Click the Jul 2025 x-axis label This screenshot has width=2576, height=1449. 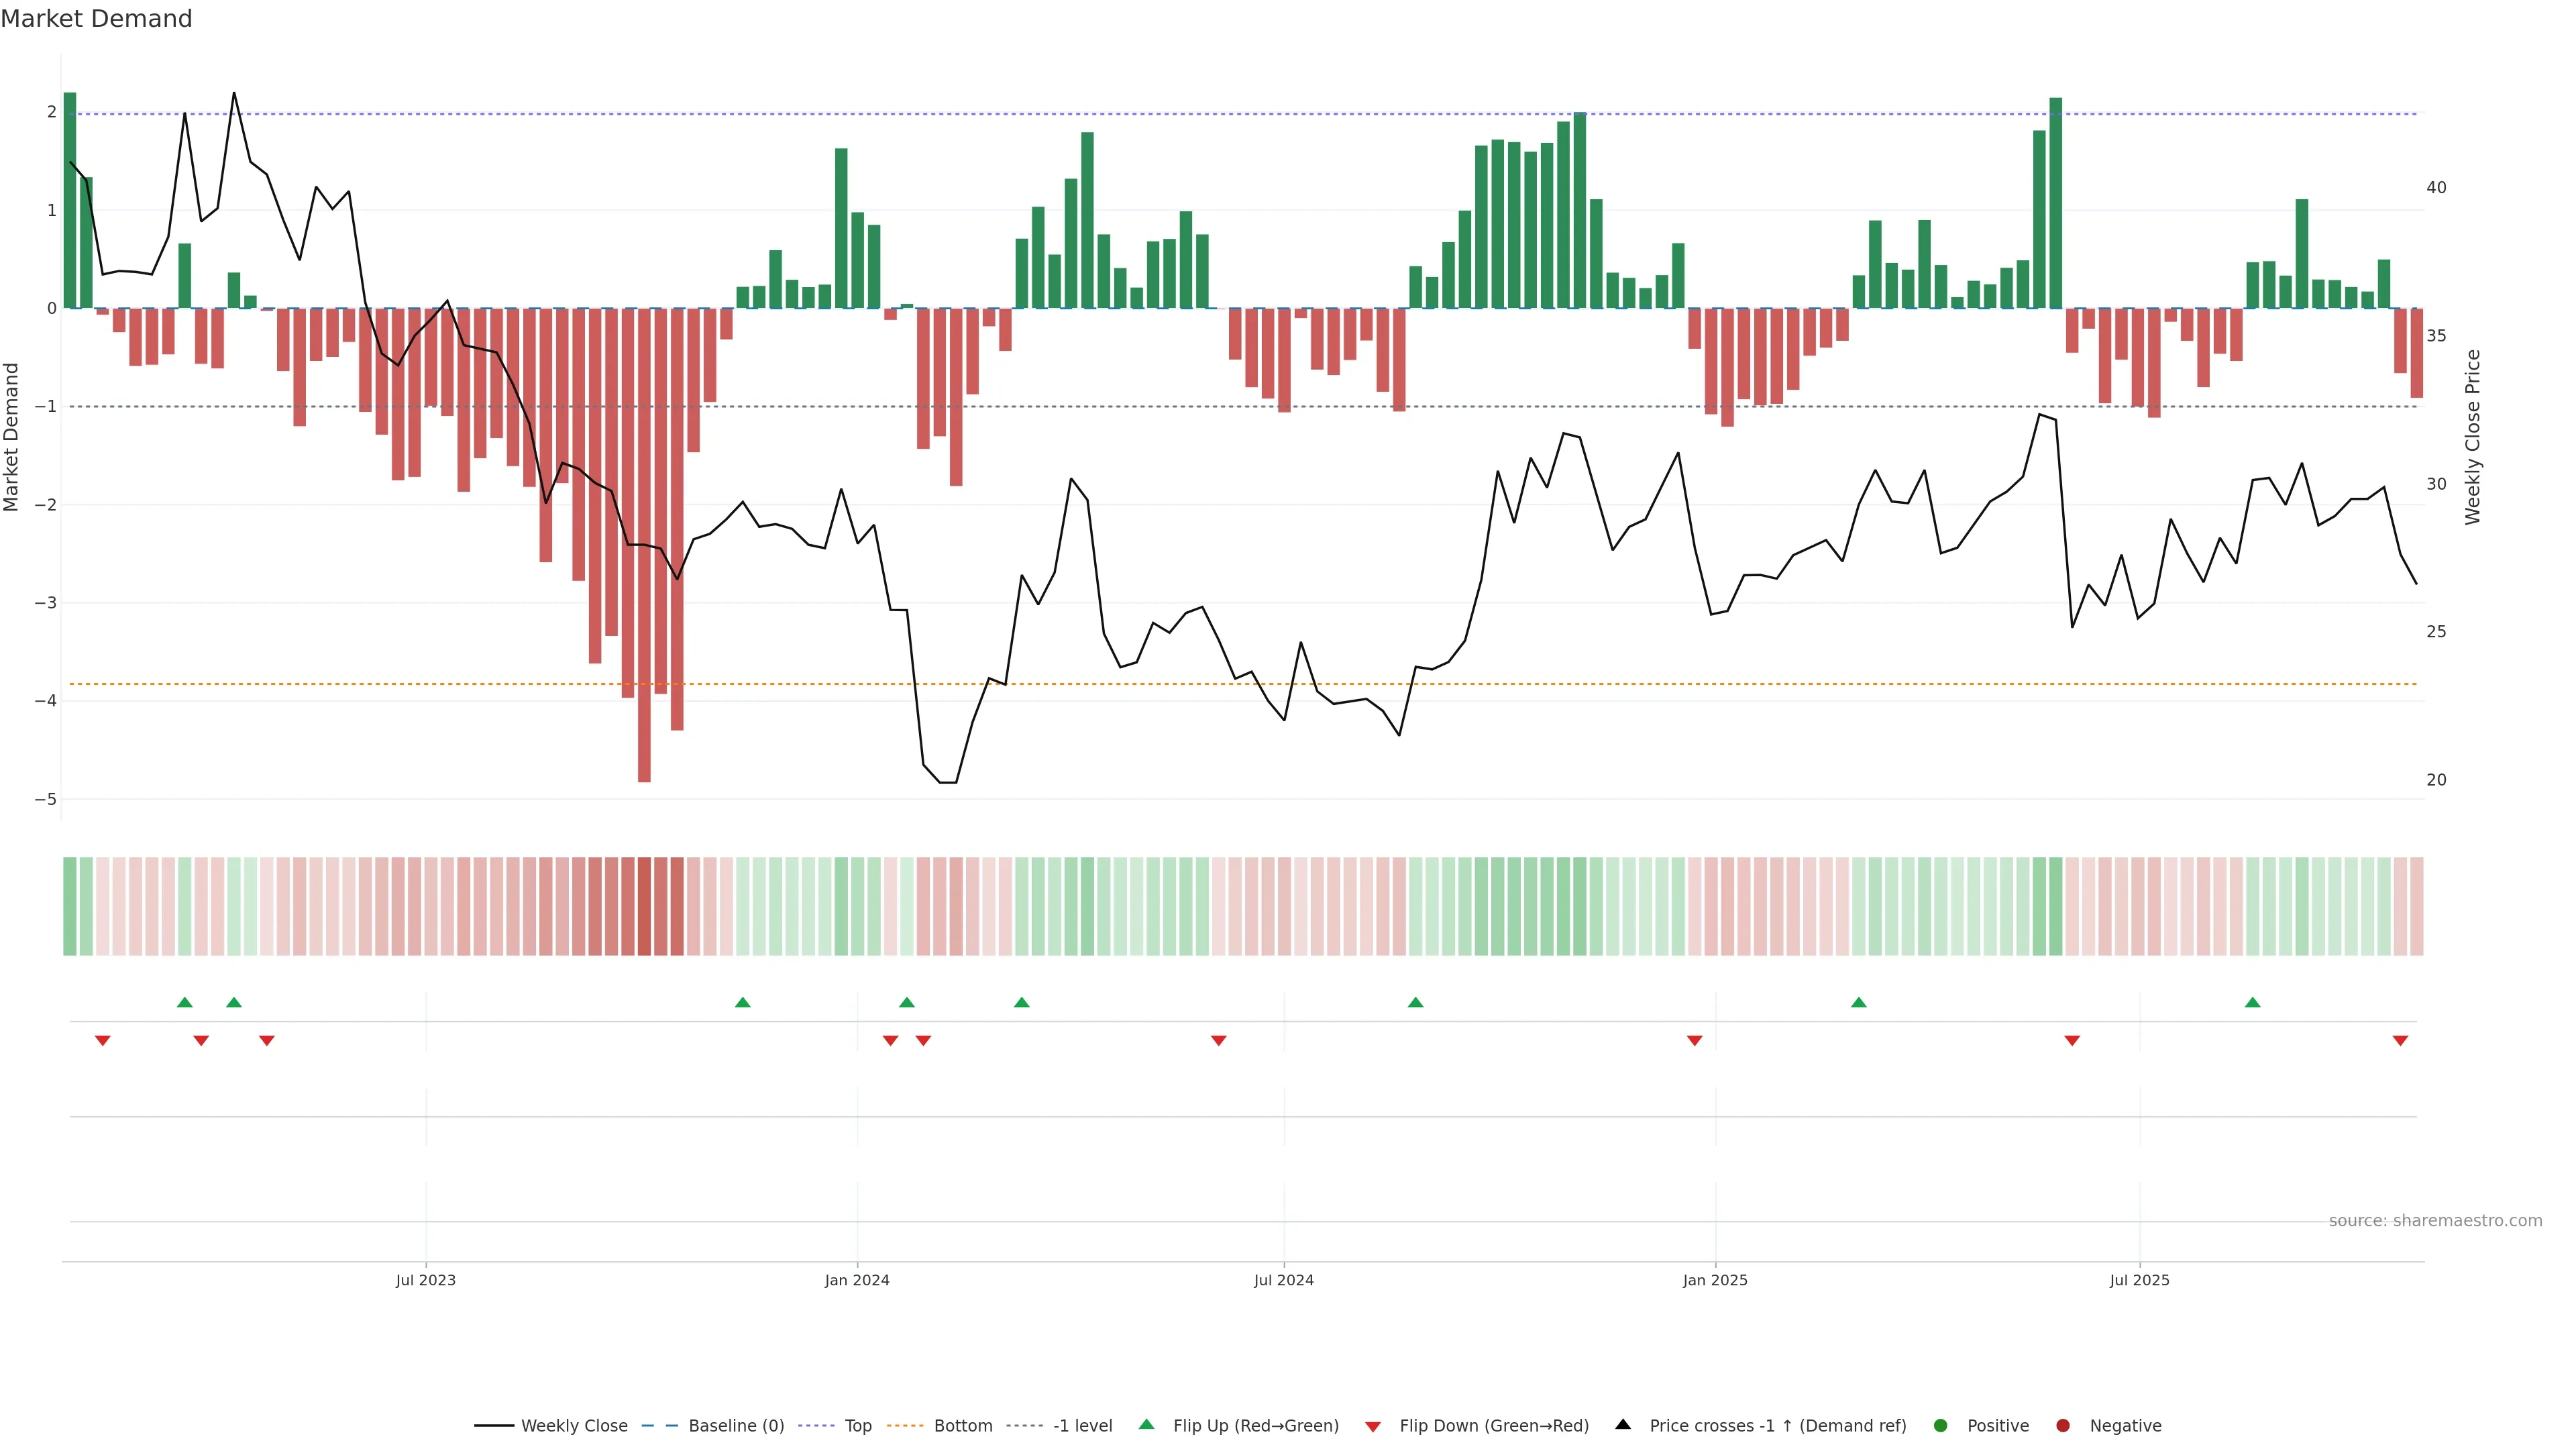pos(2139,1281)
